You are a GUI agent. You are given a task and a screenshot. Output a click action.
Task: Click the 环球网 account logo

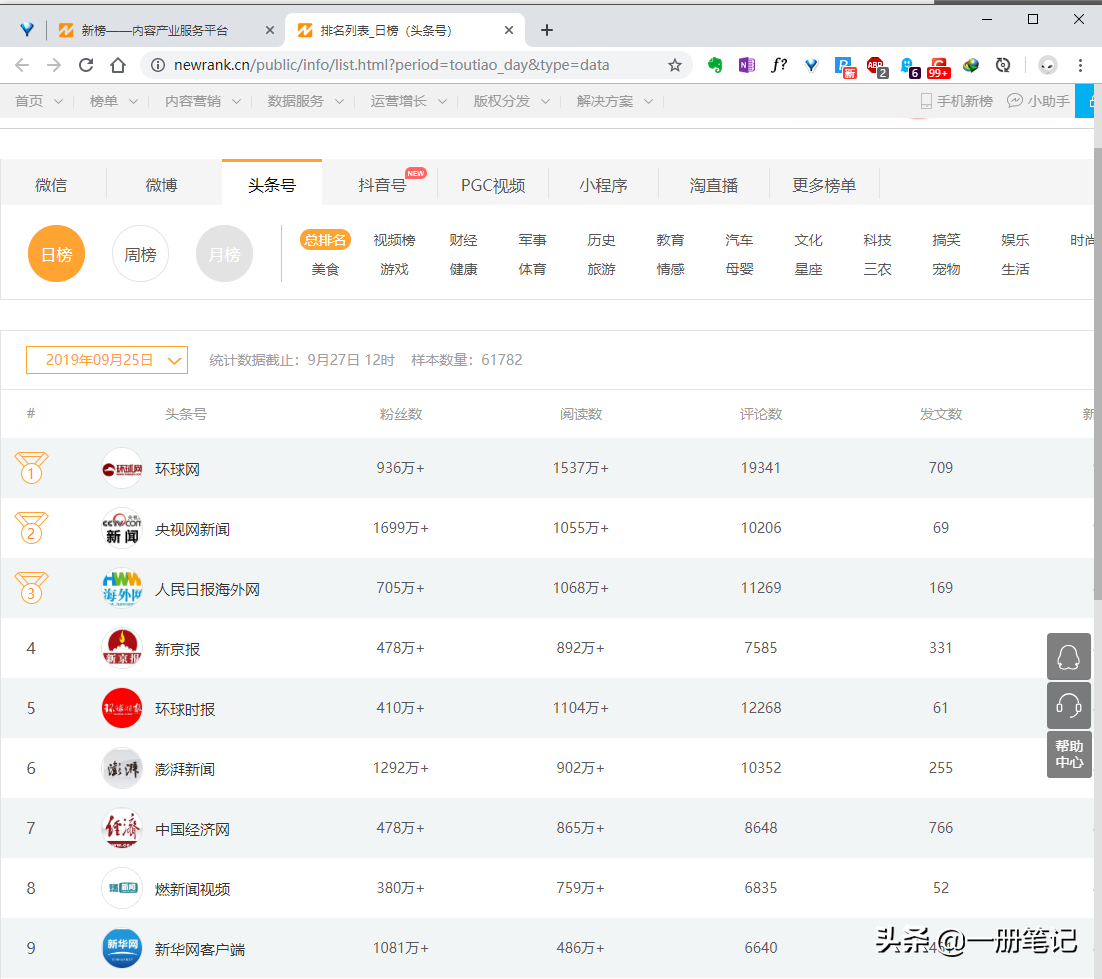click(122, 468)
